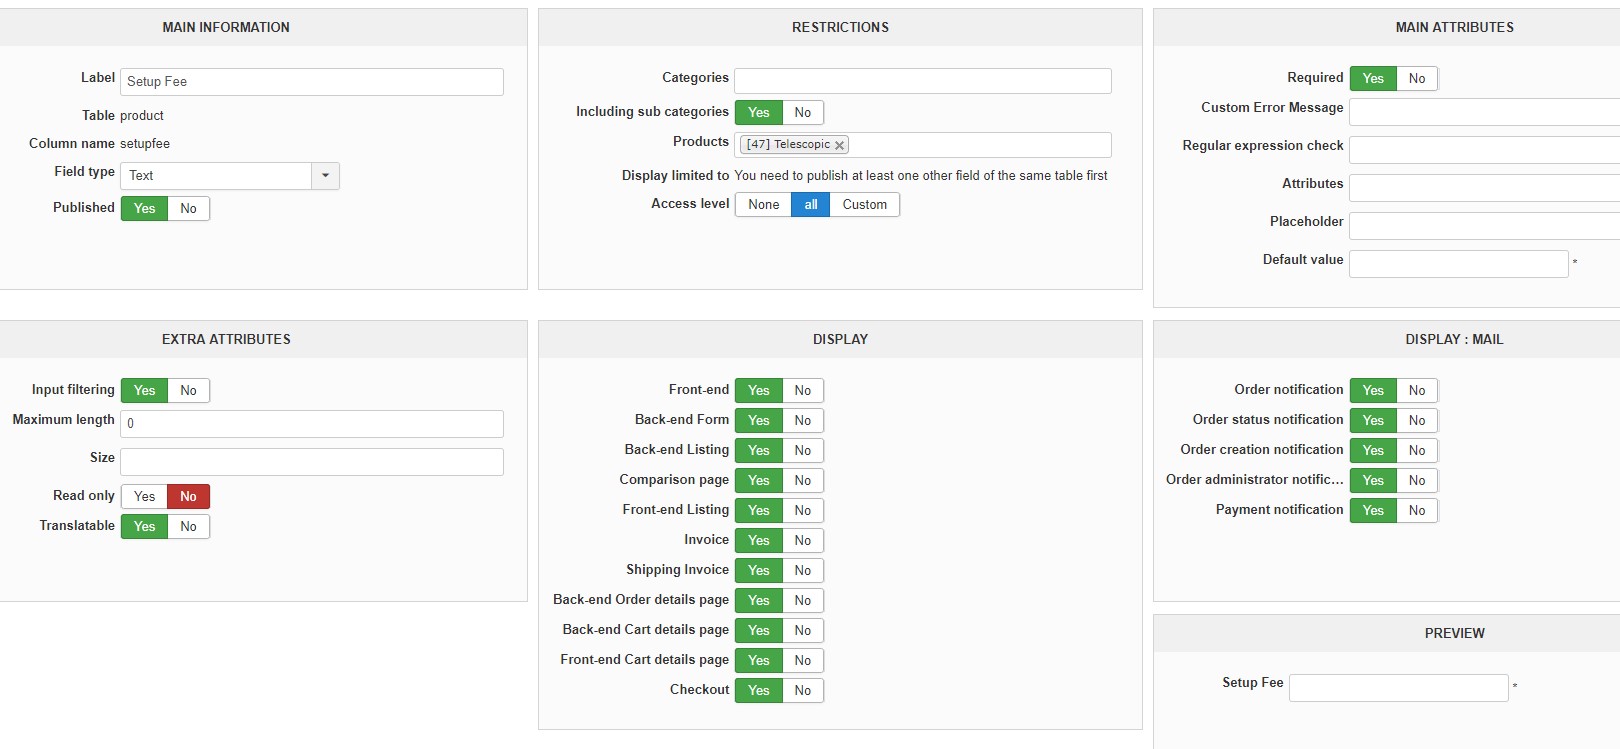Disable Order notification in mail
This screenshot has width=1620, height=749.
click(1416, 390)
